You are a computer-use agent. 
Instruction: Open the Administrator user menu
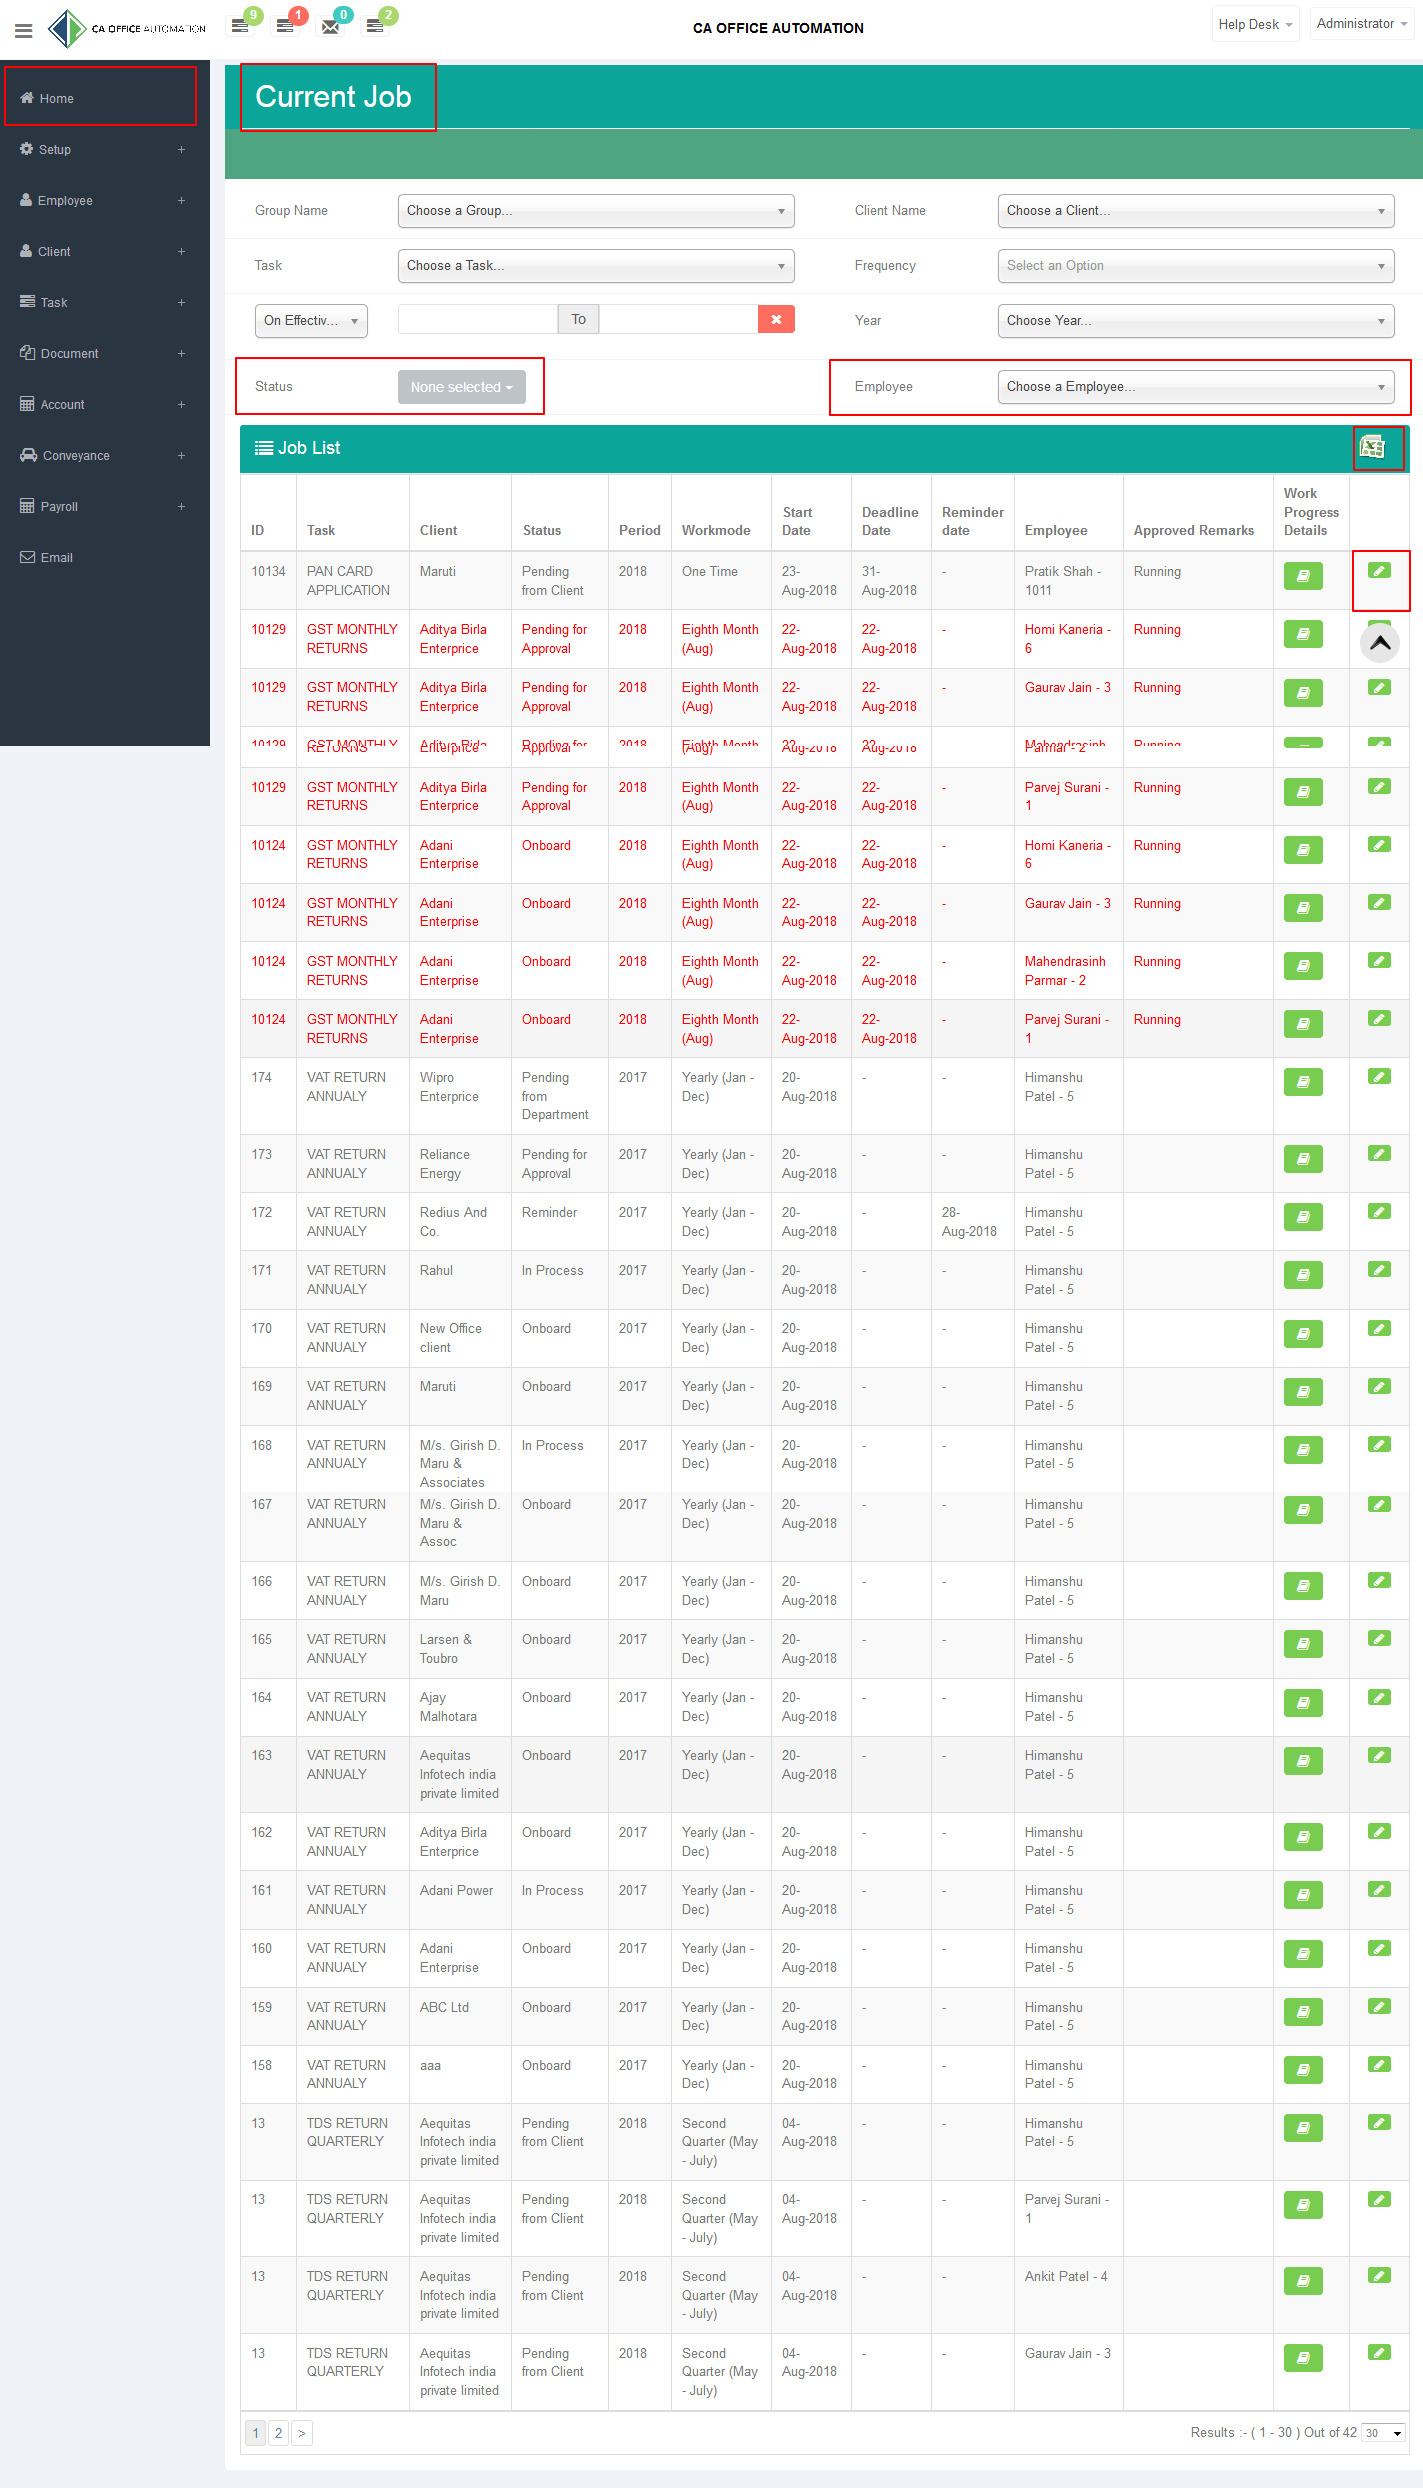tap(1361, 24)
